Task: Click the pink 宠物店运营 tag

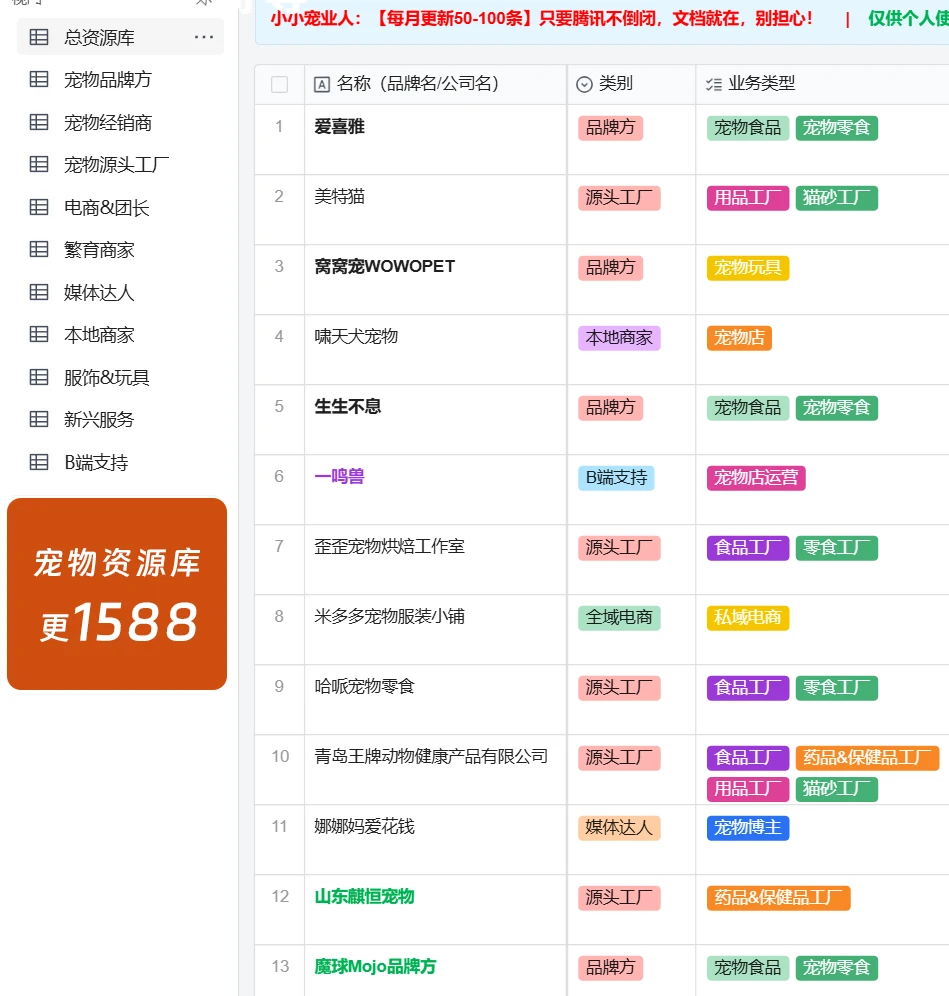Action: (x=756, y=478)
